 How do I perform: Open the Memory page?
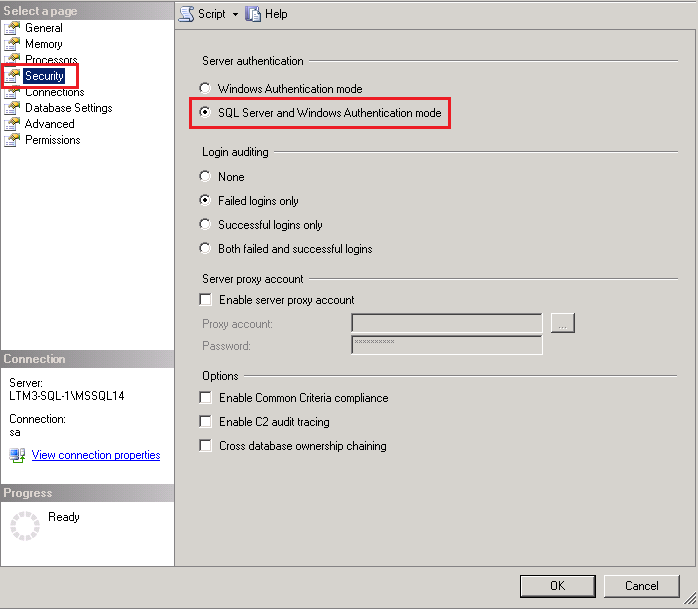[x=43, y=44]
